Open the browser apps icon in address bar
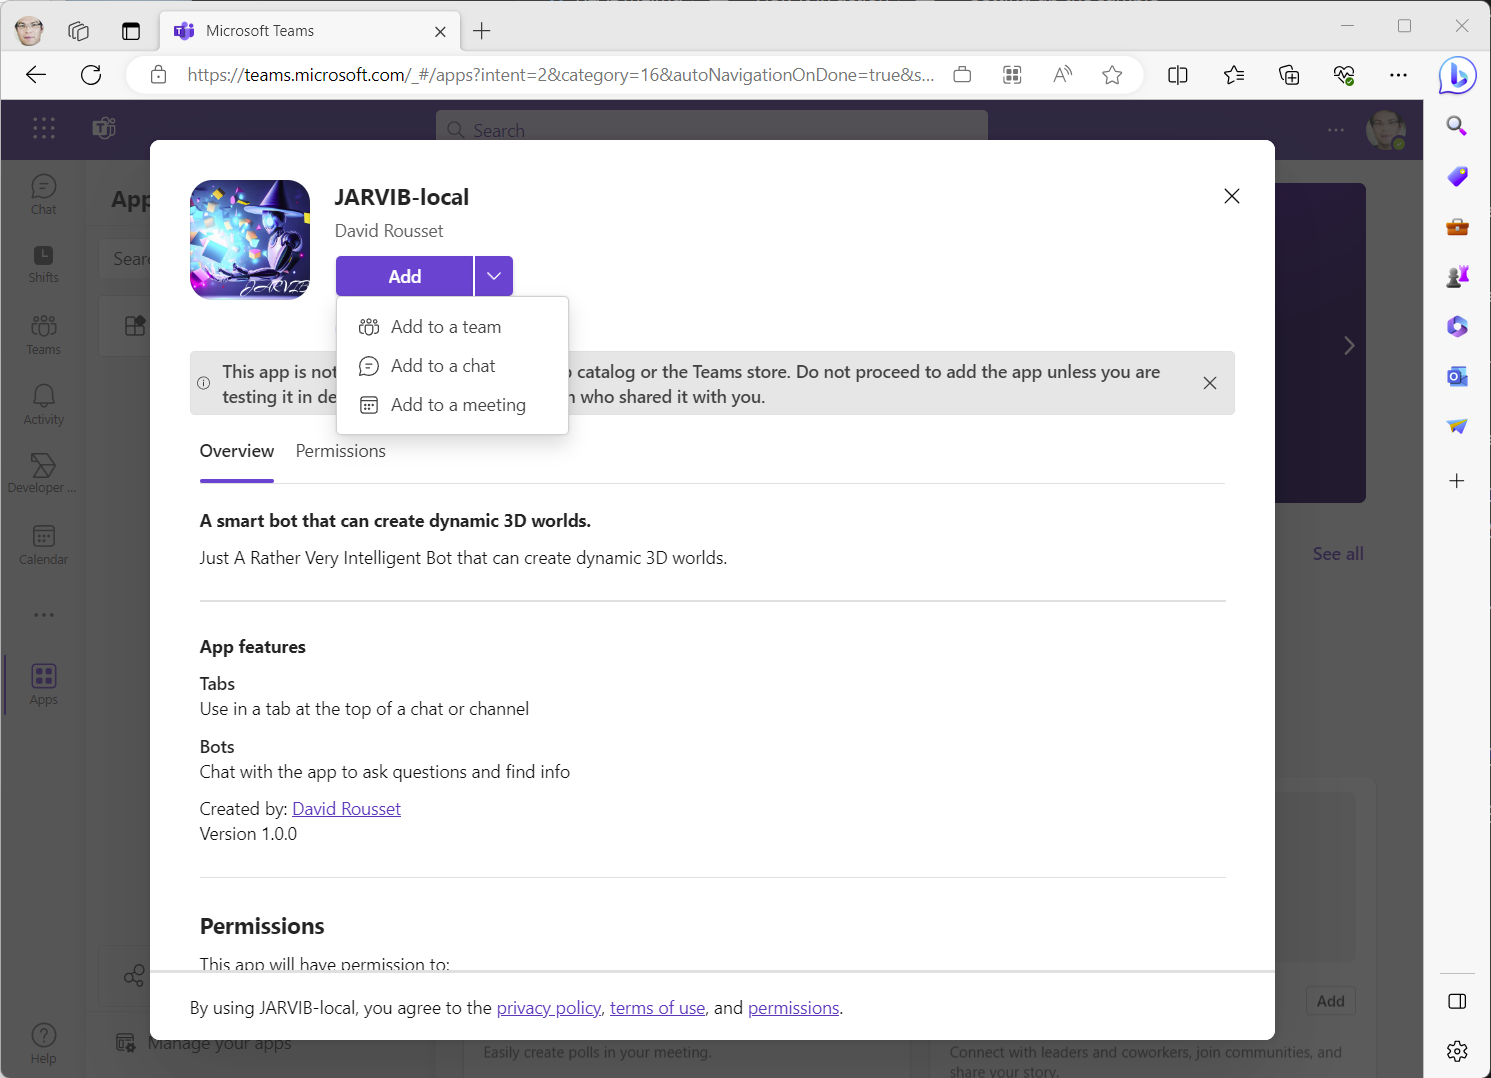This screenshot has height=1078, width=1491. [1012, 75]
